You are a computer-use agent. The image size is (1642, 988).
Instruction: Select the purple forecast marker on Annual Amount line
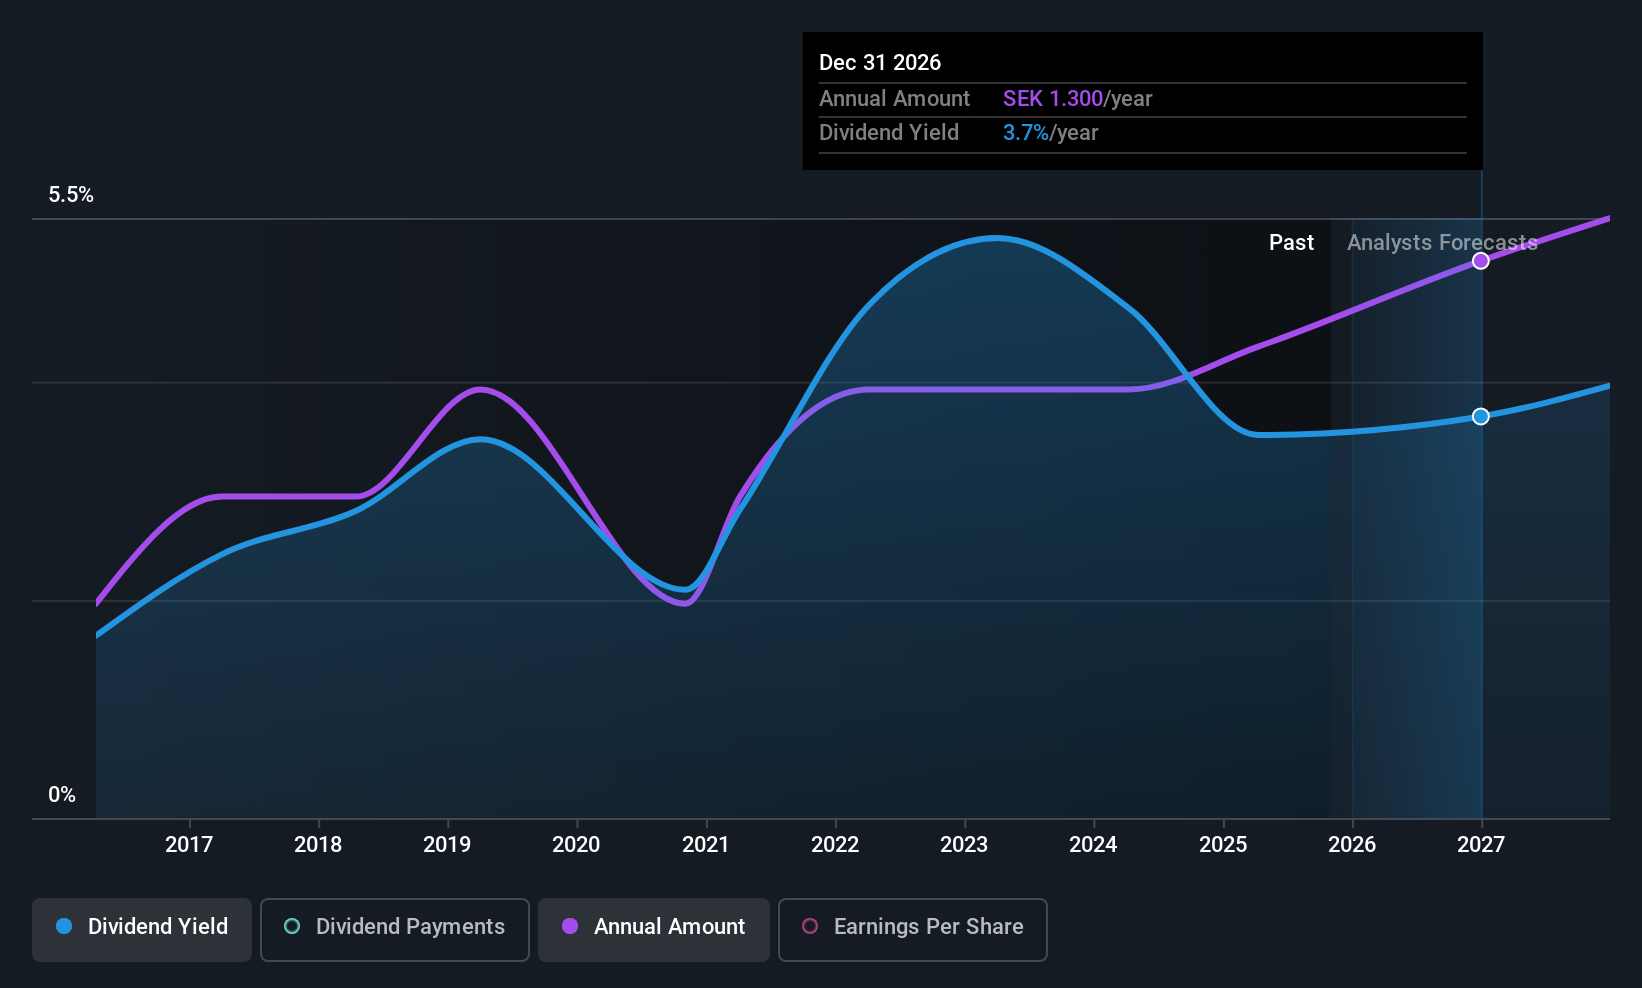[1481, 260]
